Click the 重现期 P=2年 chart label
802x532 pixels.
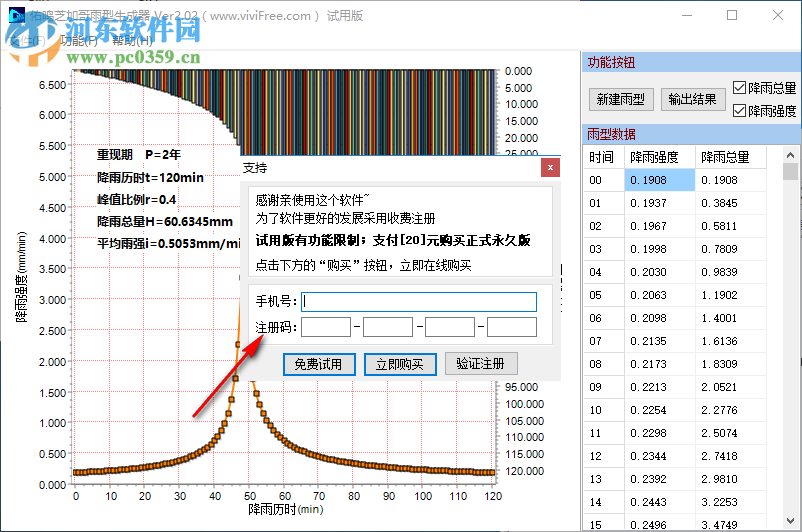(x=139, y=154)
